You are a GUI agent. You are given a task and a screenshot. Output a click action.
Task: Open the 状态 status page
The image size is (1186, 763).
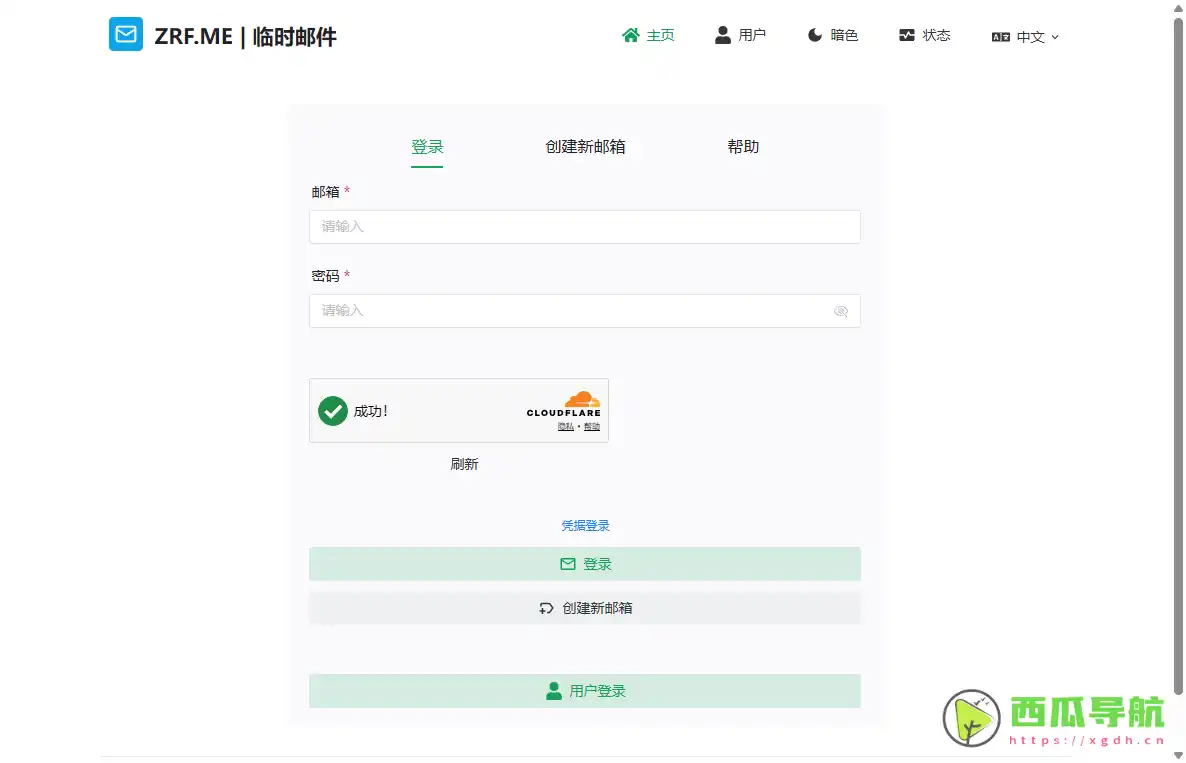924,36
